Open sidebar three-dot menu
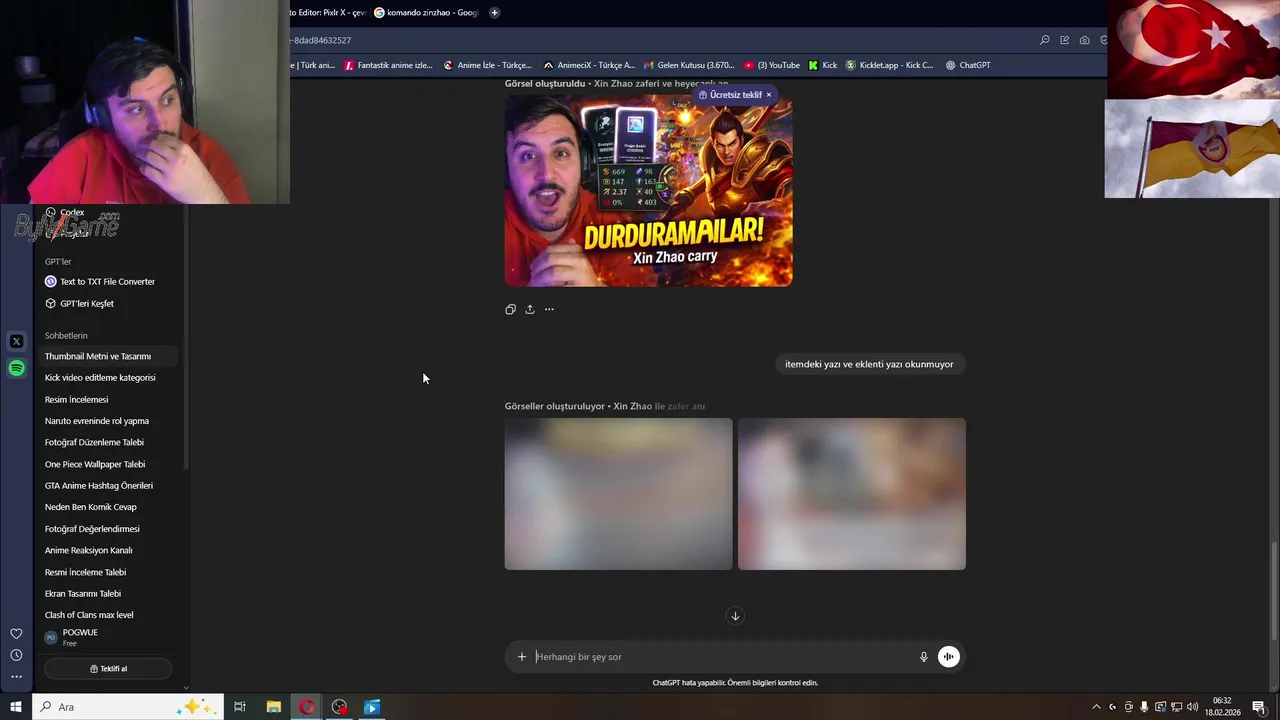 pyautogui.click(x=16, y=677)
